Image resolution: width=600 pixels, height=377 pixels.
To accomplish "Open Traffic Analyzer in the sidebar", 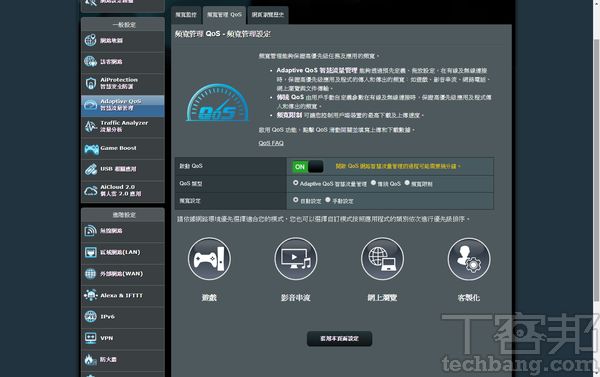I will (123, 126).
